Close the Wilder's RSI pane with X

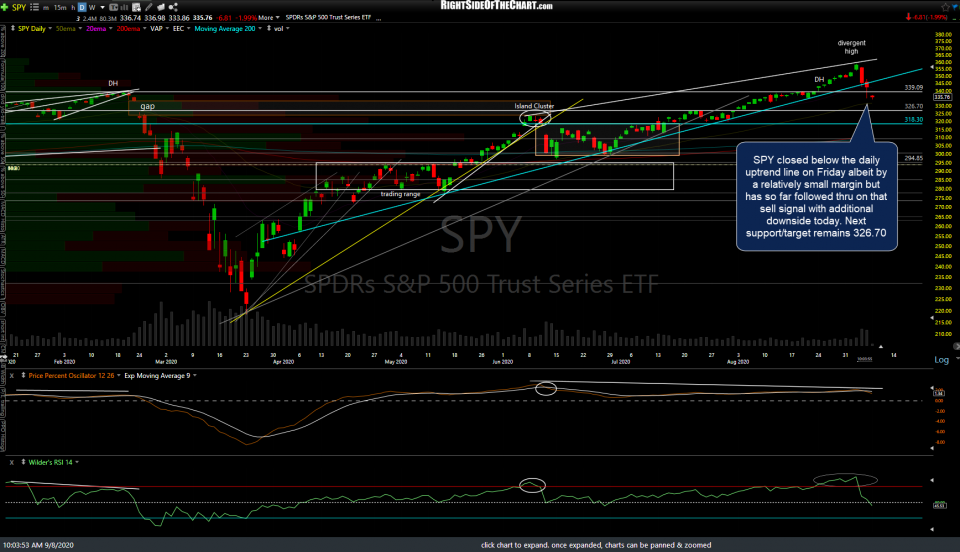[12, 463]
